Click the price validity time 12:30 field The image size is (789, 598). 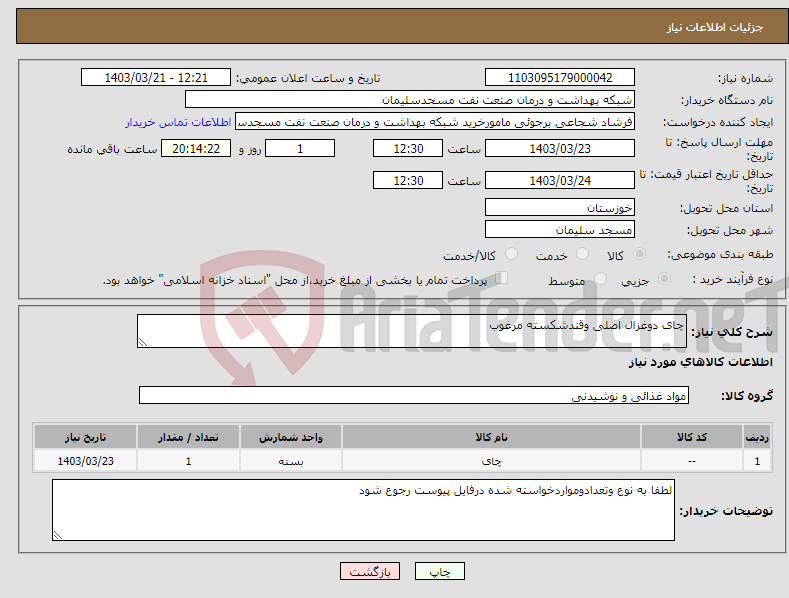(x=408, y=180)
